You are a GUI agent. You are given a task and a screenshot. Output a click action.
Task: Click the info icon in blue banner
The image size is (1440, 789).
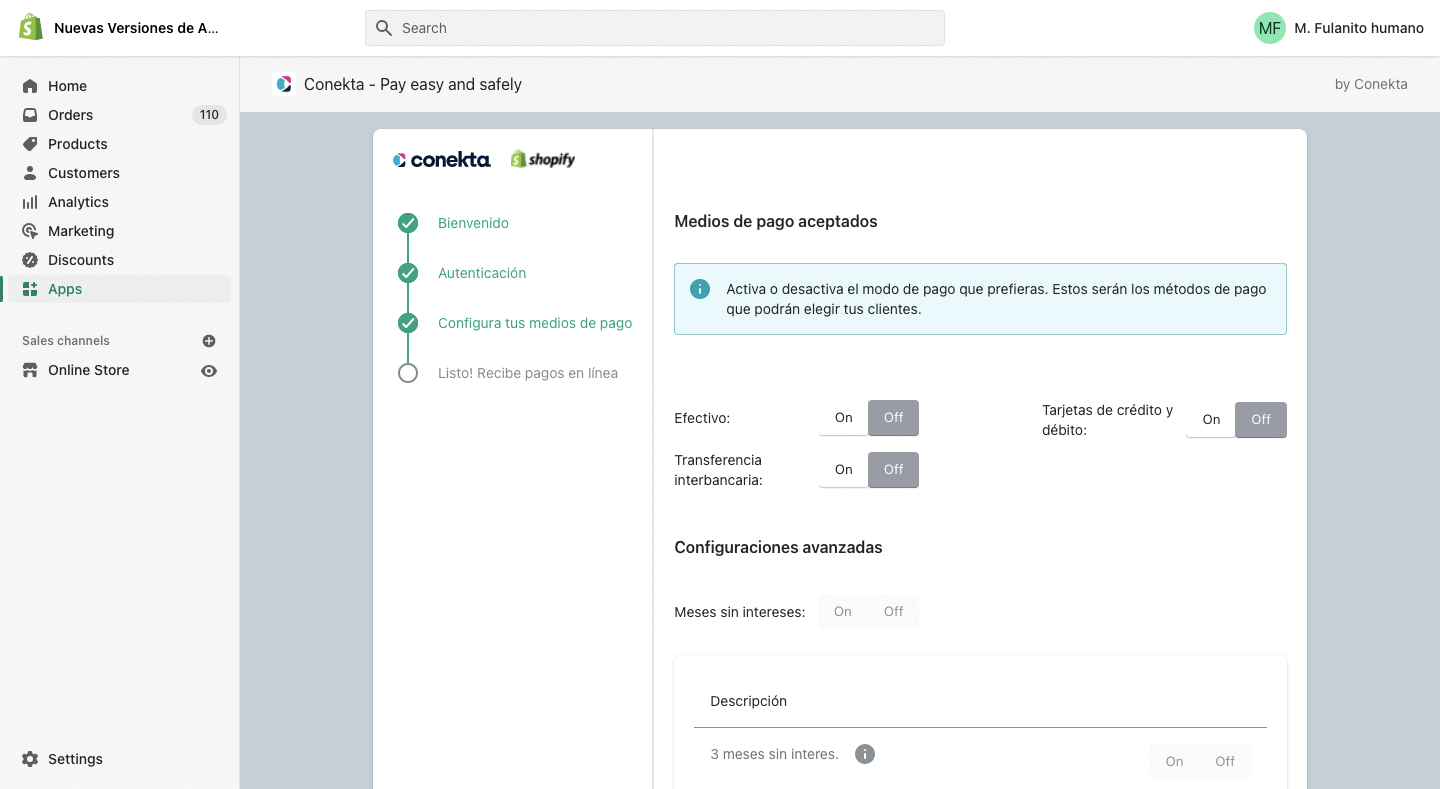(700, 289)
